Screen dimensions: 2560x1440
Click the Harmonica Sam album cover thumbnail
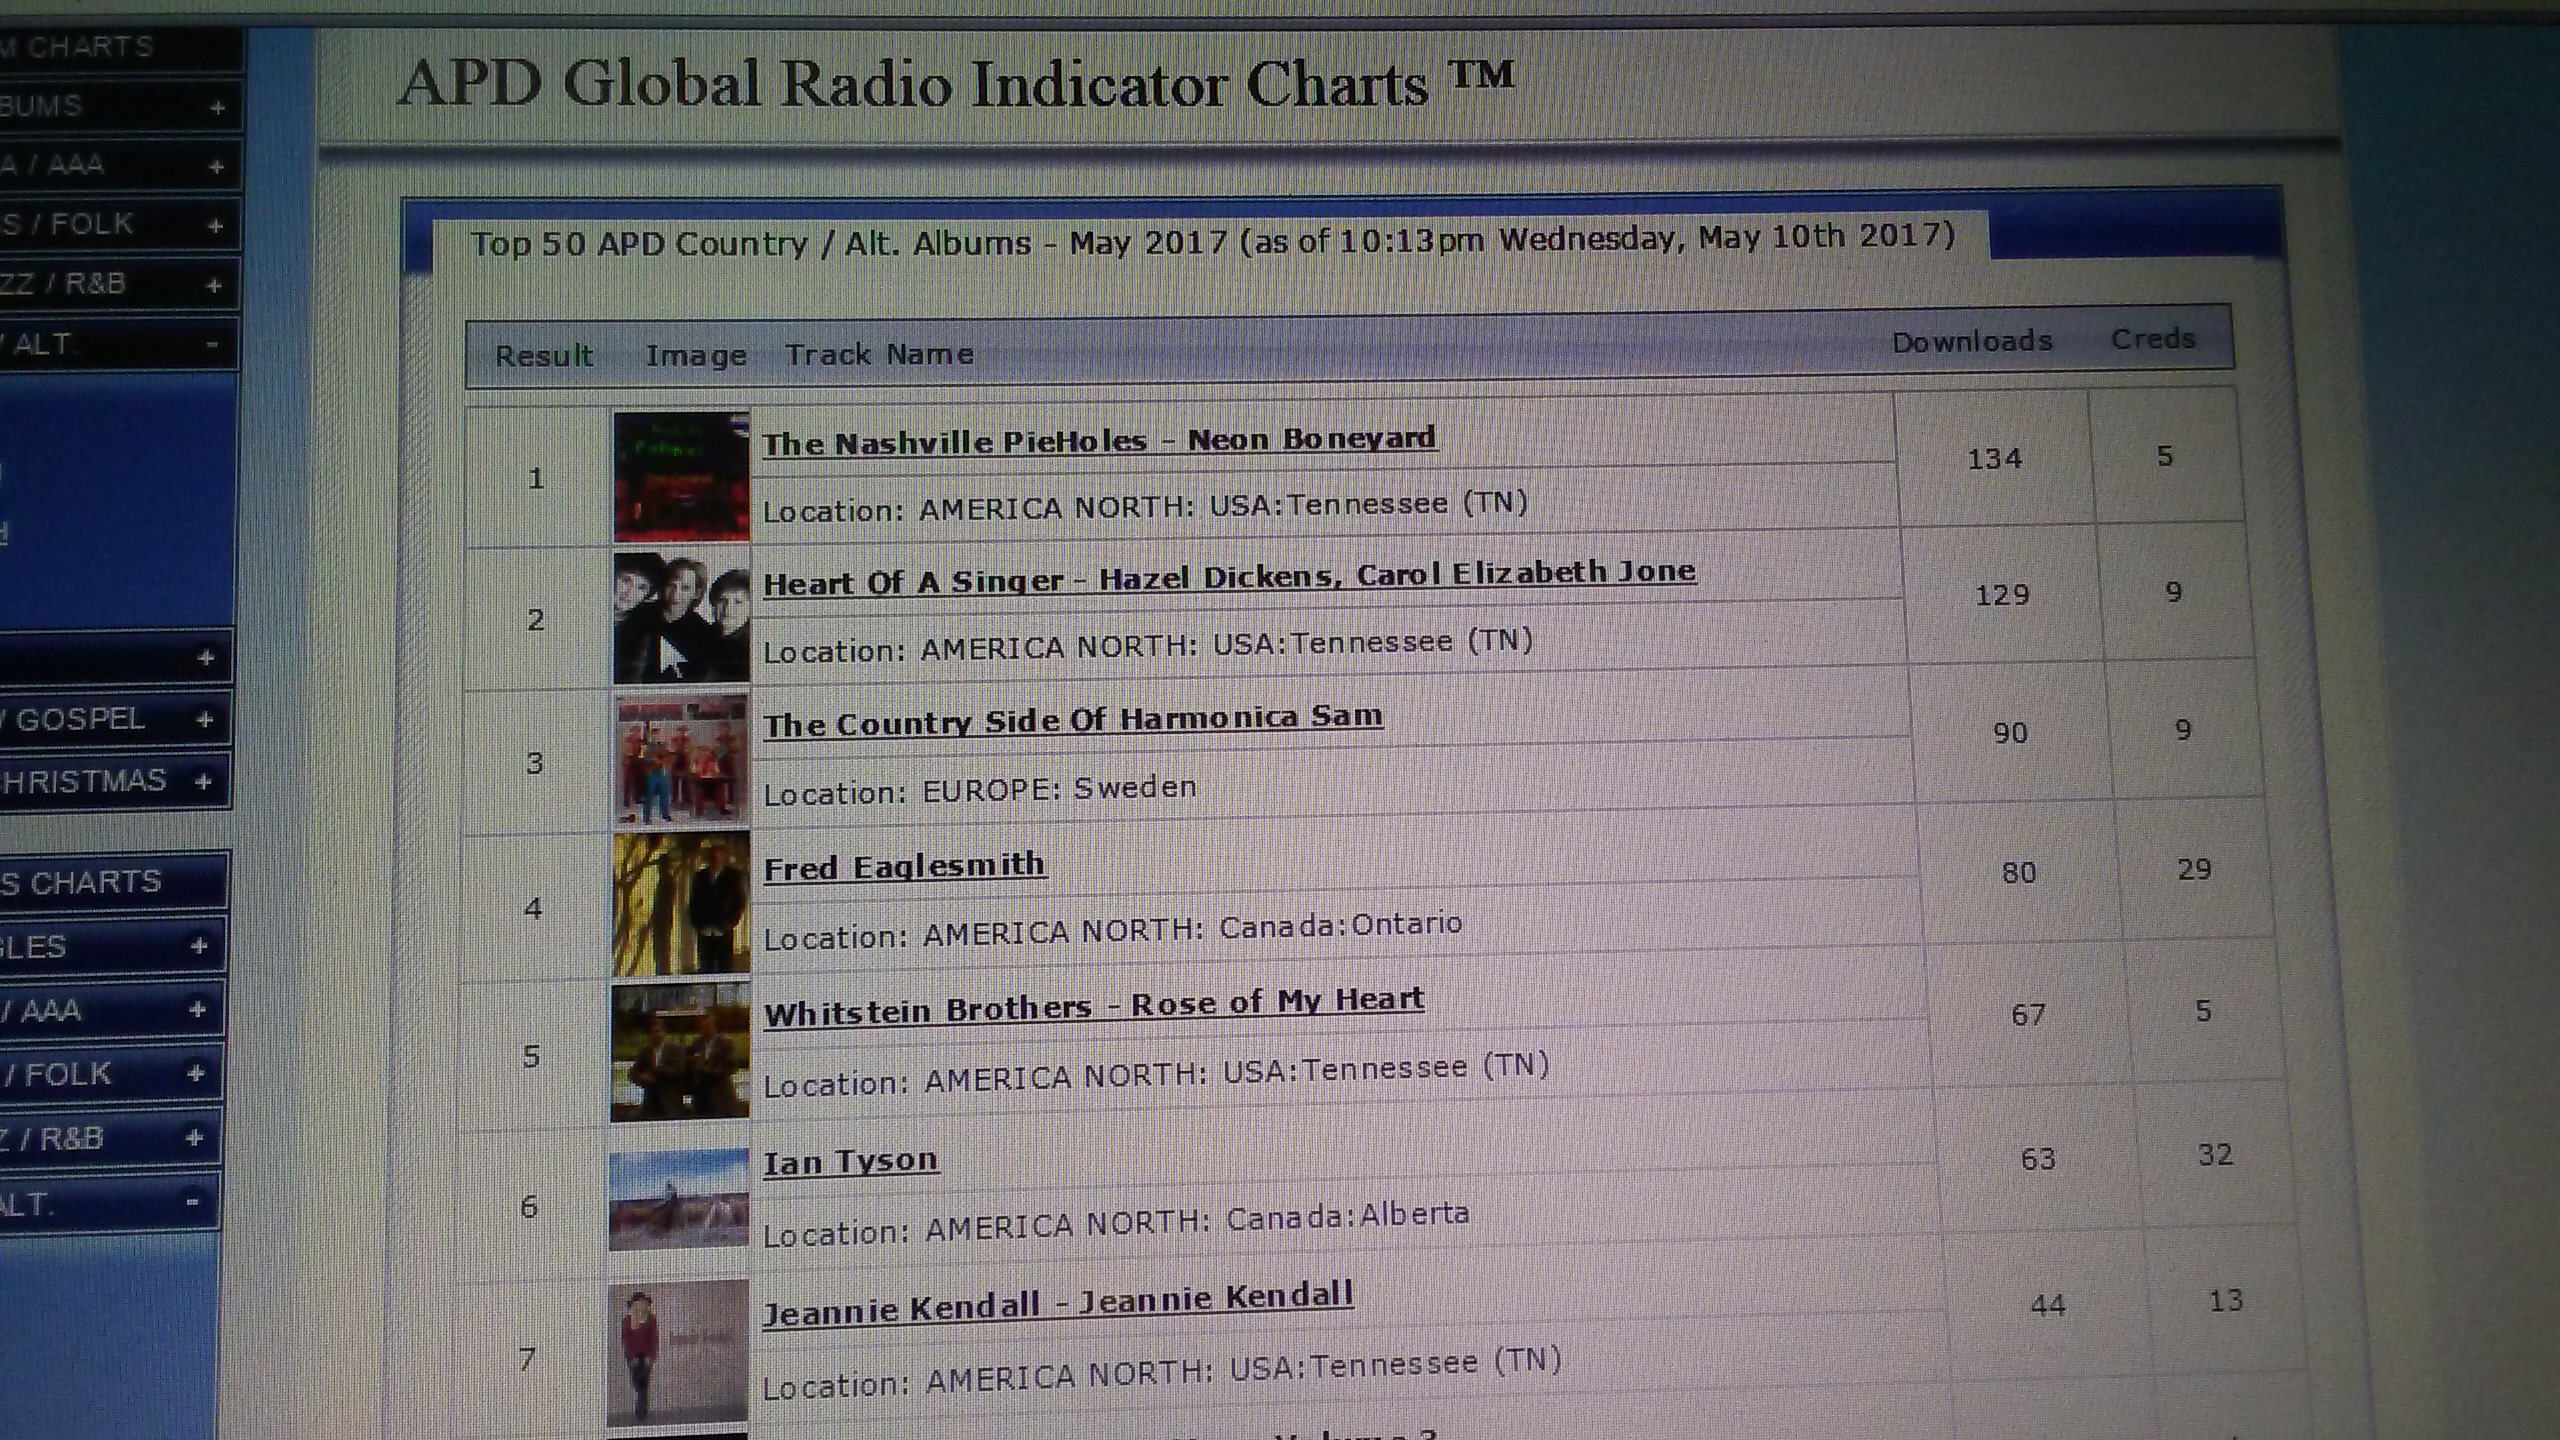point(681,760)
